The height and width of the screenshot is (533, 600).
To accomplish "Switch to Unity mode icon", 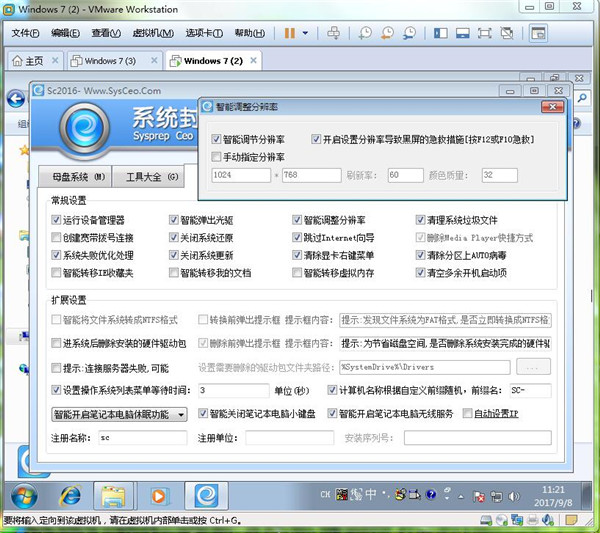I will coord(507,33).
